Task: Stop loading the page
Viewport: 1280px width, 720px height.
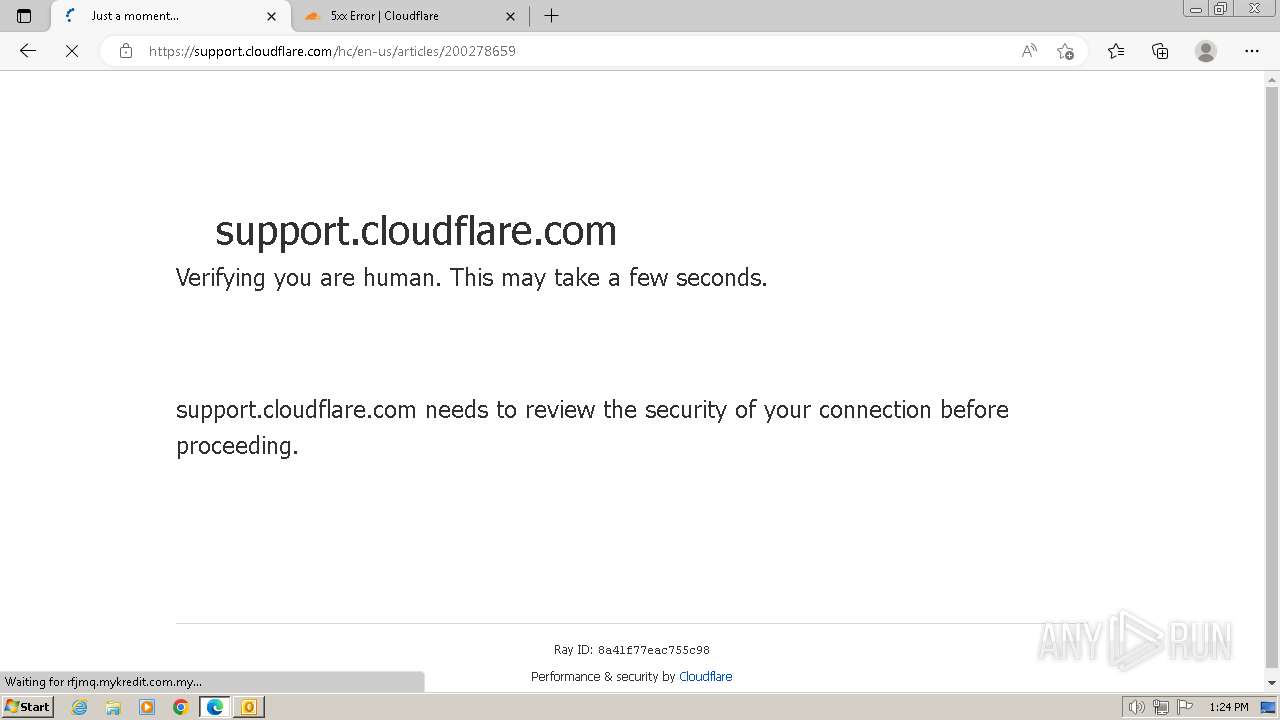Action: pos(72,51)
